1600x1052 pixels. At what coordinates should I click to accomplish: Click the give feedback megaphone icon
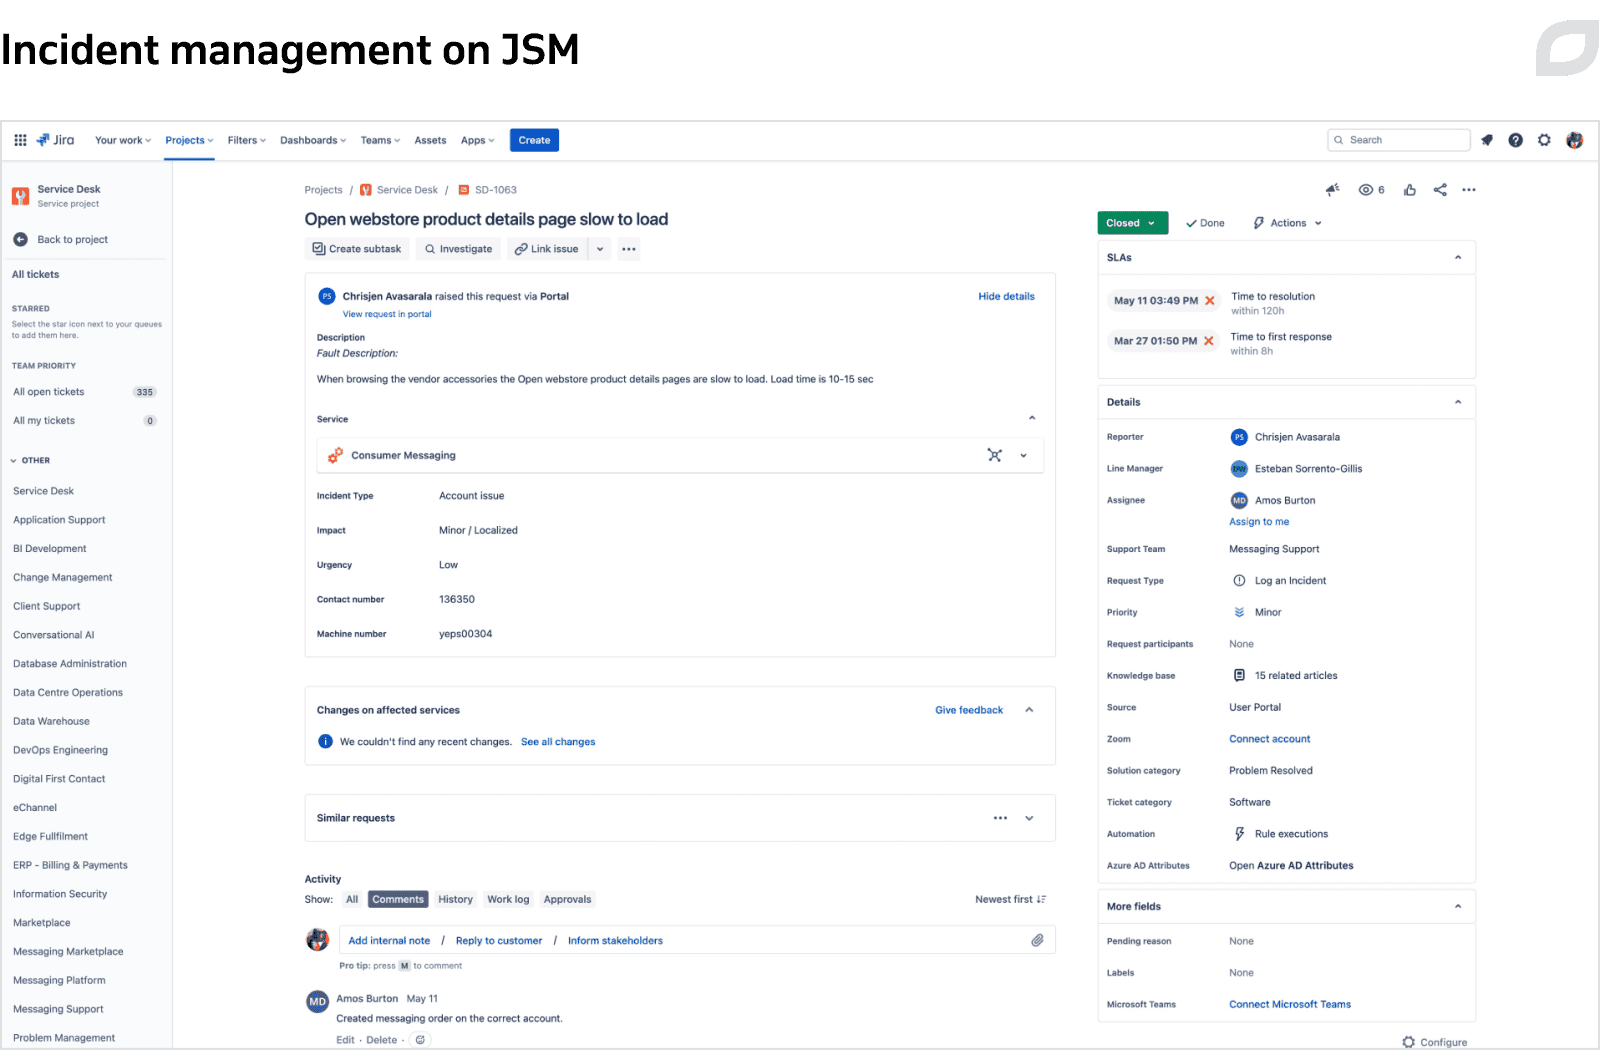(x=1332, y=189)
